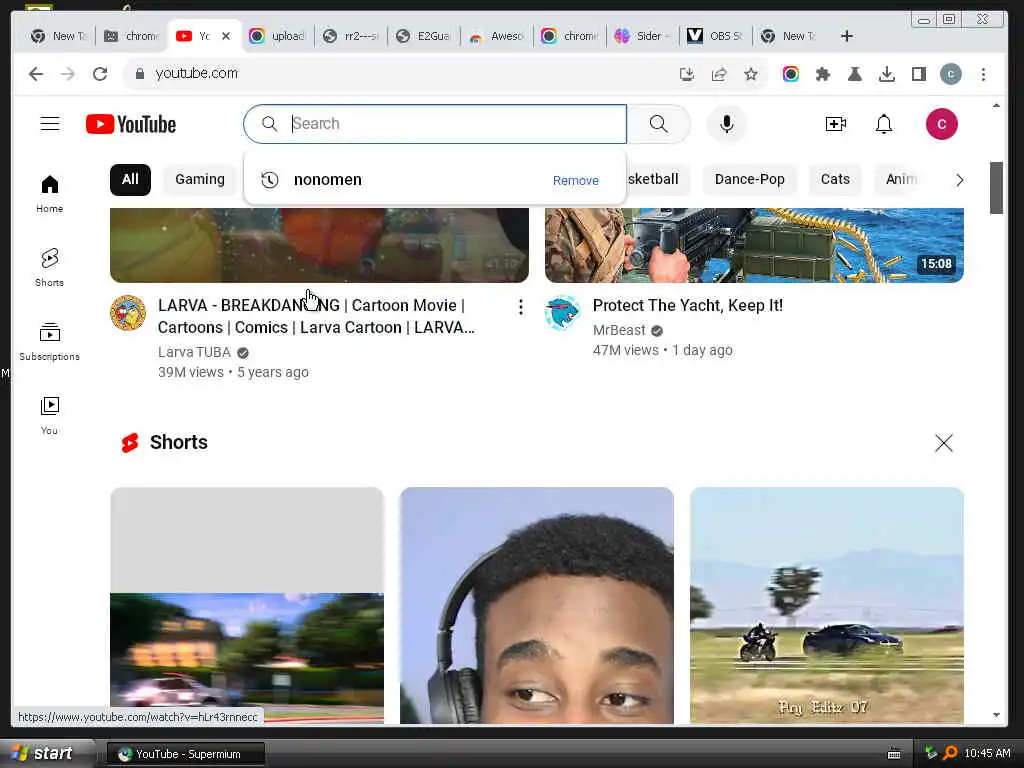Open Protect The Yacht video title

pyautogui.click(x=688, y=305)
